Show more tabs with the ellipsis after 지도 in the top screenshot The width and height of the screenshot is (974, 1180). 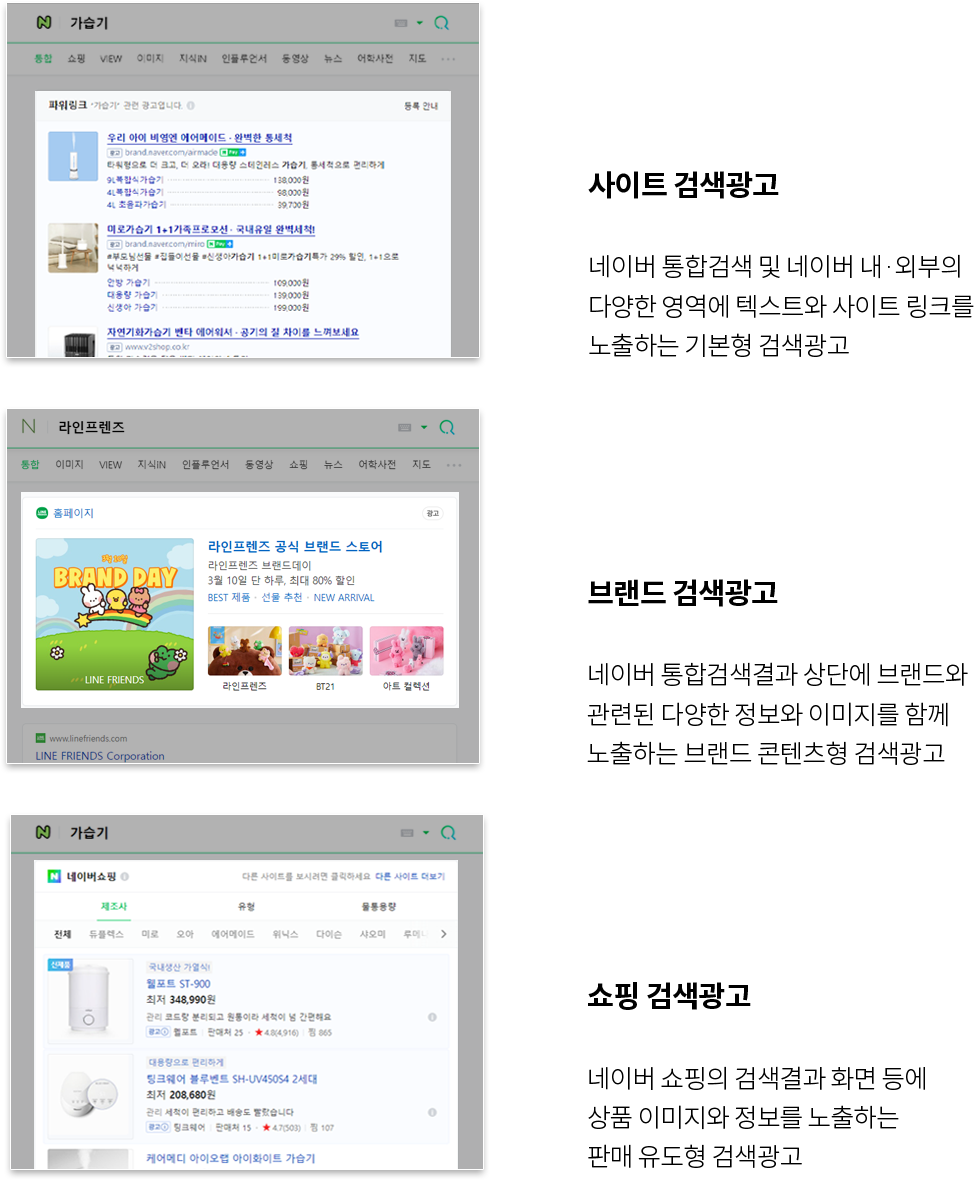[x=449, y=59]
